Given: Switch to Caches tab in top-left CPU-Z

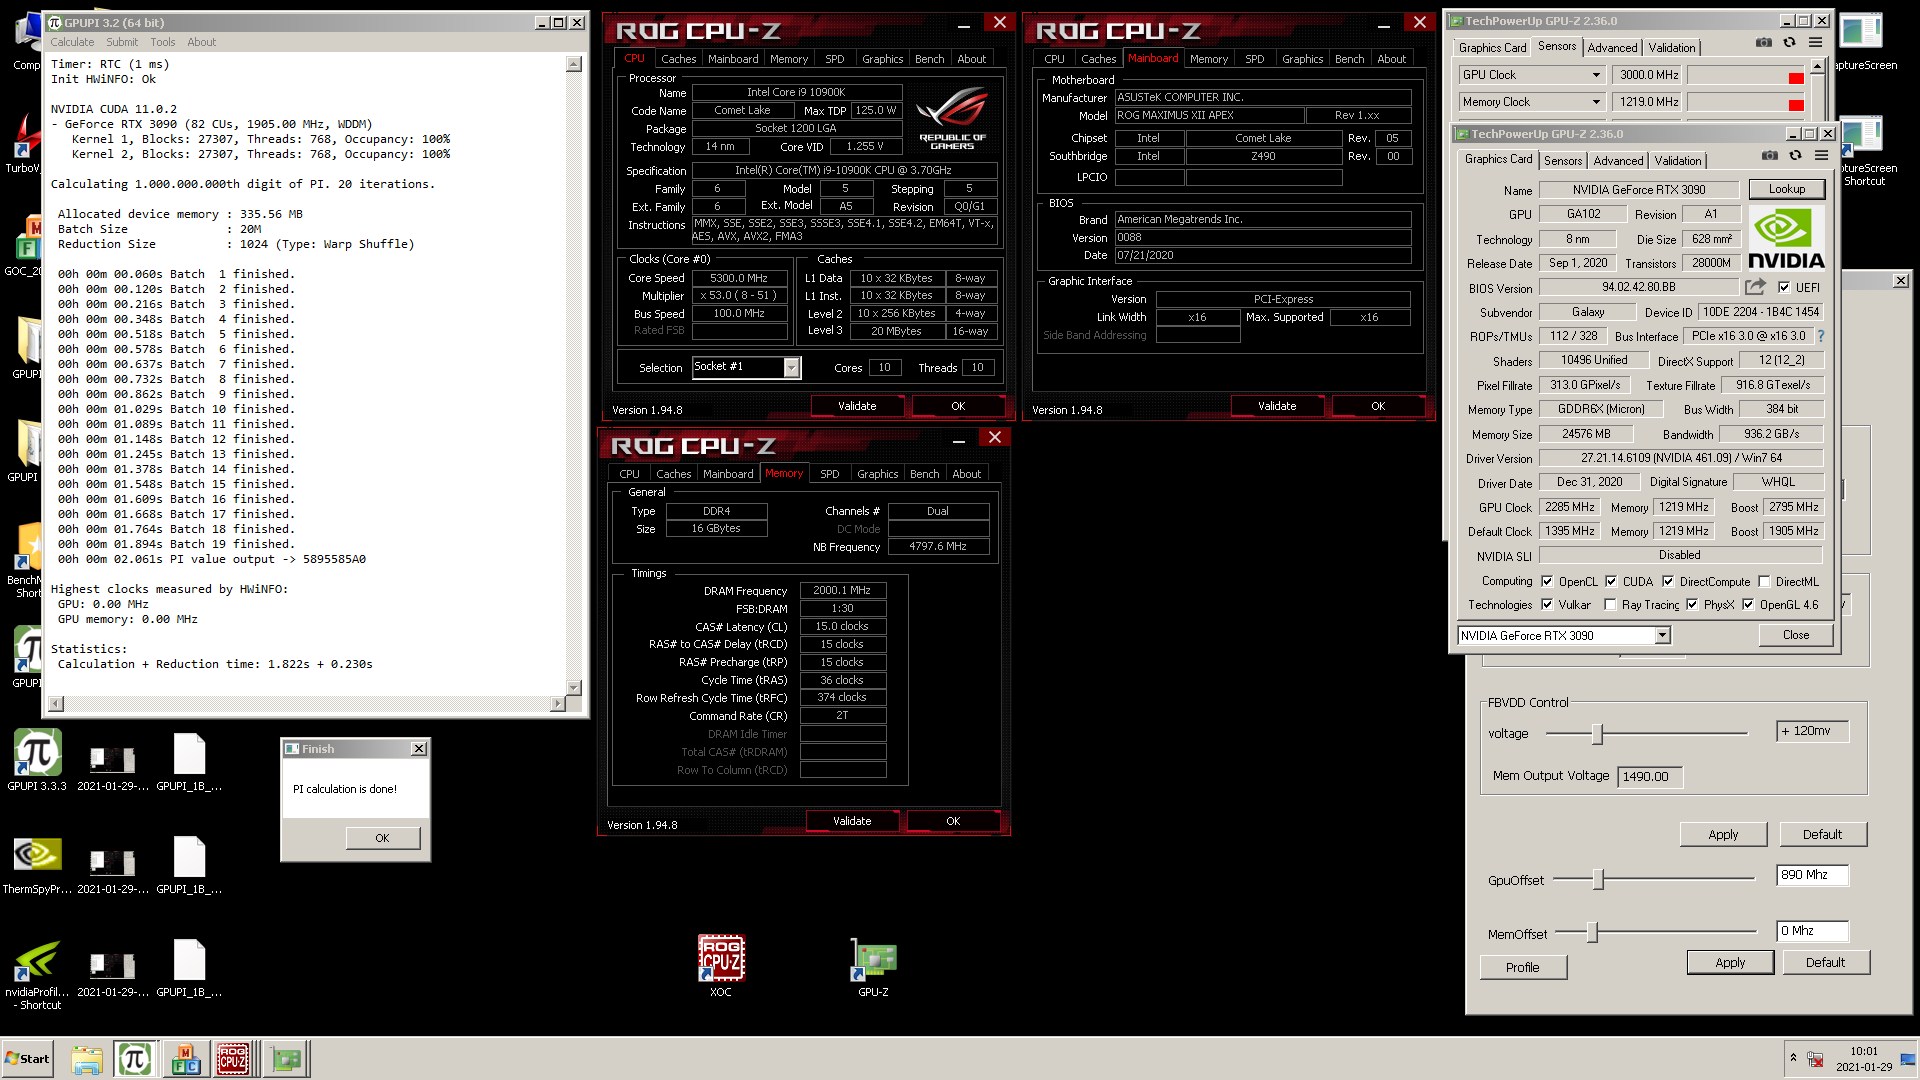Looking at the screenshot, I should tap(679, 59).
